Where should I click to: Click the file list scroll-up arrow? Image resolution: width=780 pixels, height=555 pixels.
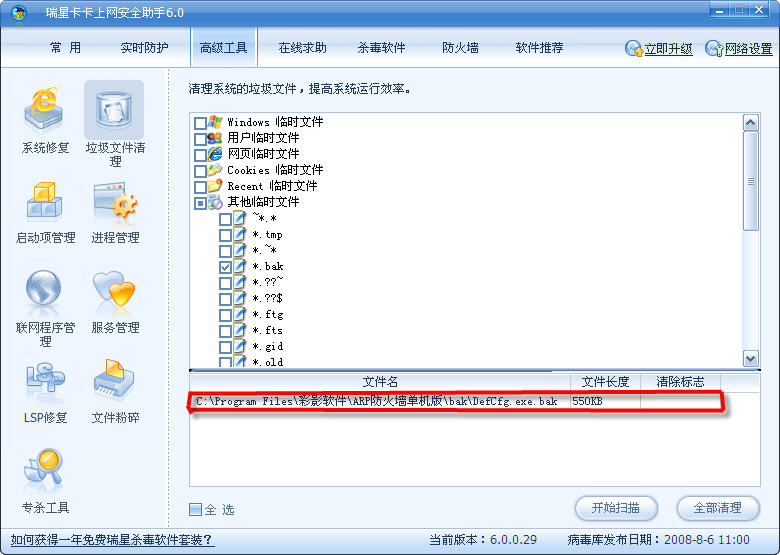751,122
